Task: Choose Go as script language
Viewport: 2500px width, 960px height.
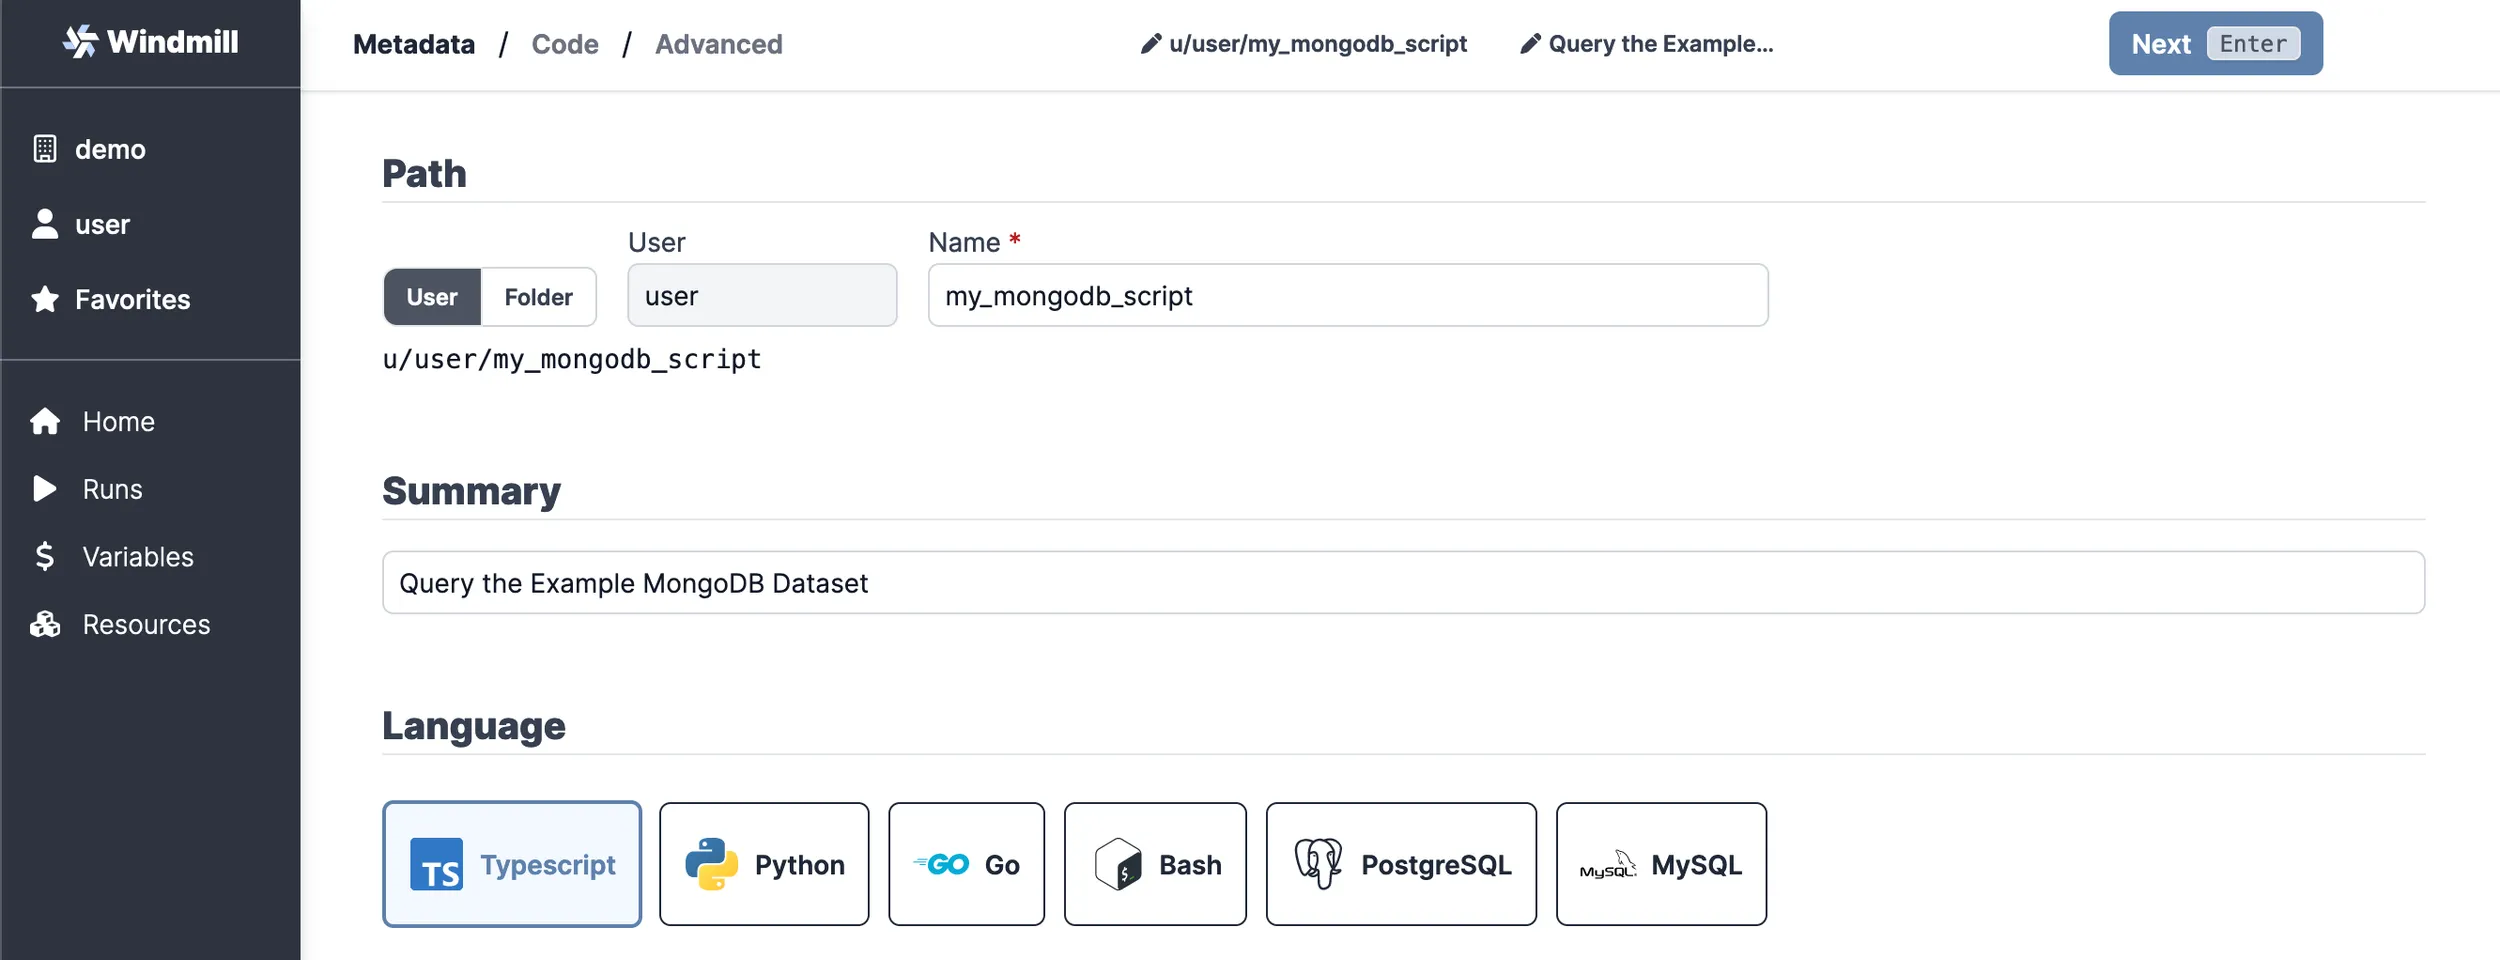Action: 966,864
